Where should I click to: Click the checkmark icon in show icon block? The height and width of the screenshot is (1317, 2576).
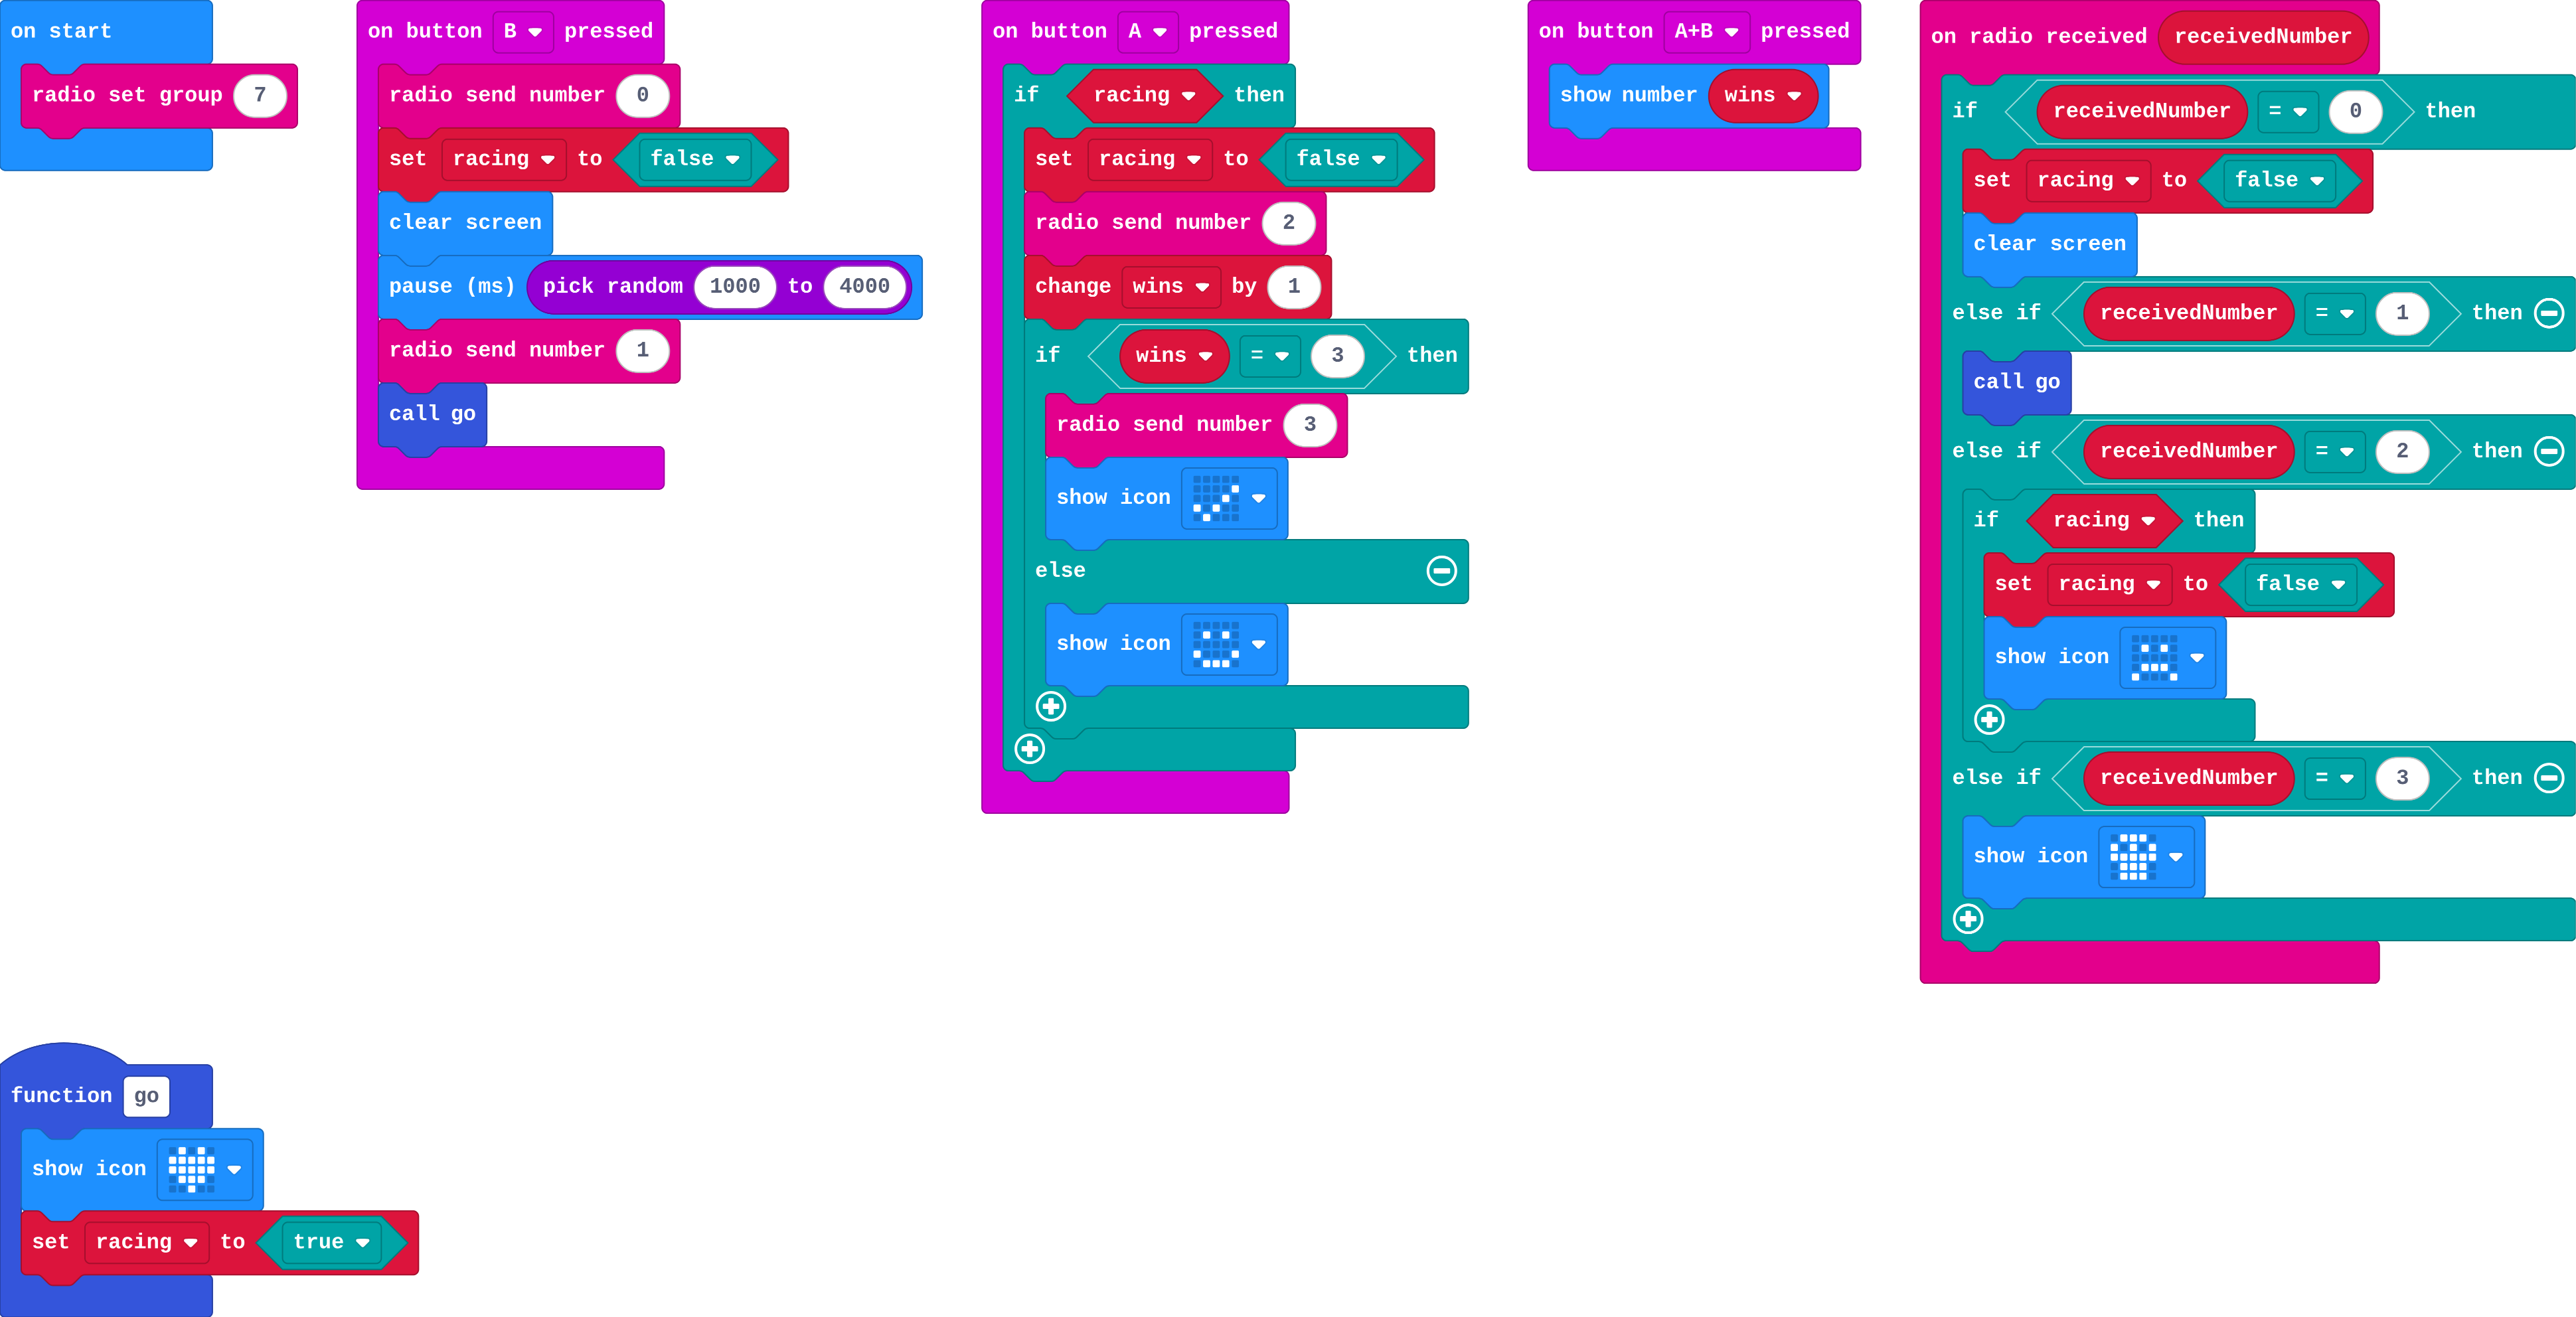pyautogui.click(x=1216, y=498)
